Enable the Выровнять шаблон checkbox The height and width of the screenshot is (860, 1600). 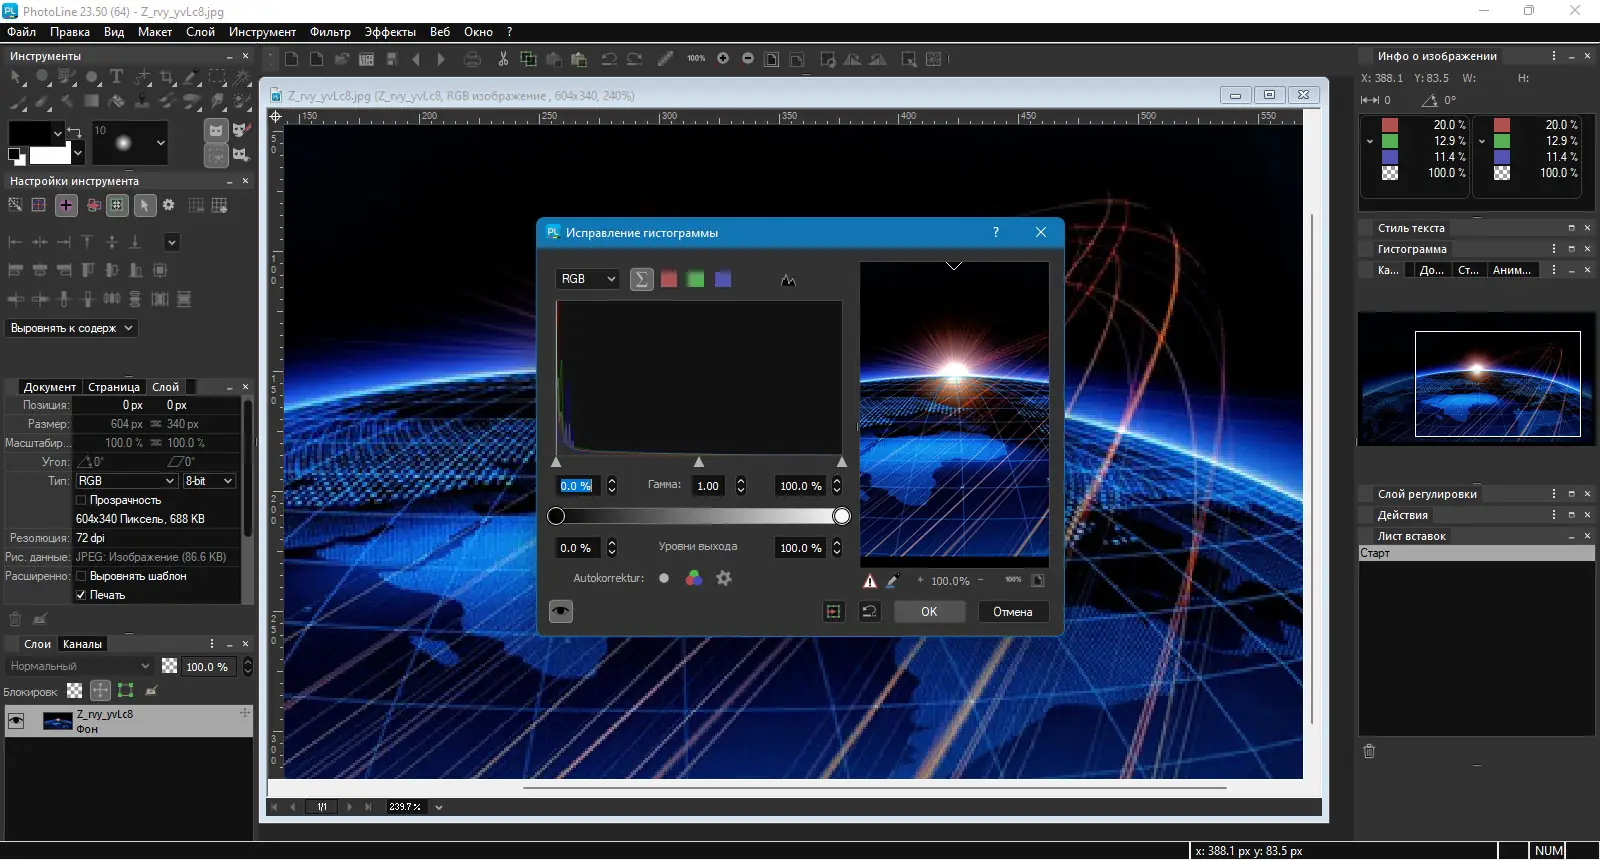[x=81, y=576]
